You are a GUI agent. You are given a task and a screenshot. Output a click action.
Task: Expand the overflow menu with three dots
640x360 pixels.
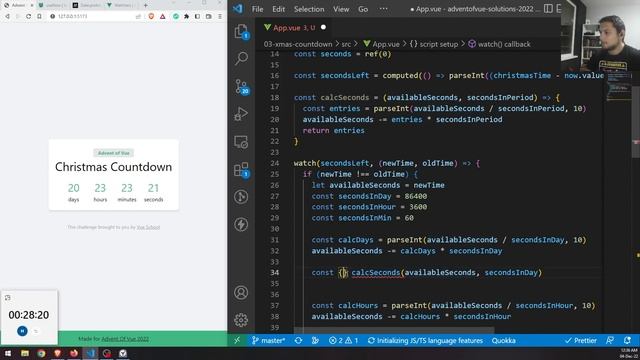pyautogui.click(x=383, y=9)
